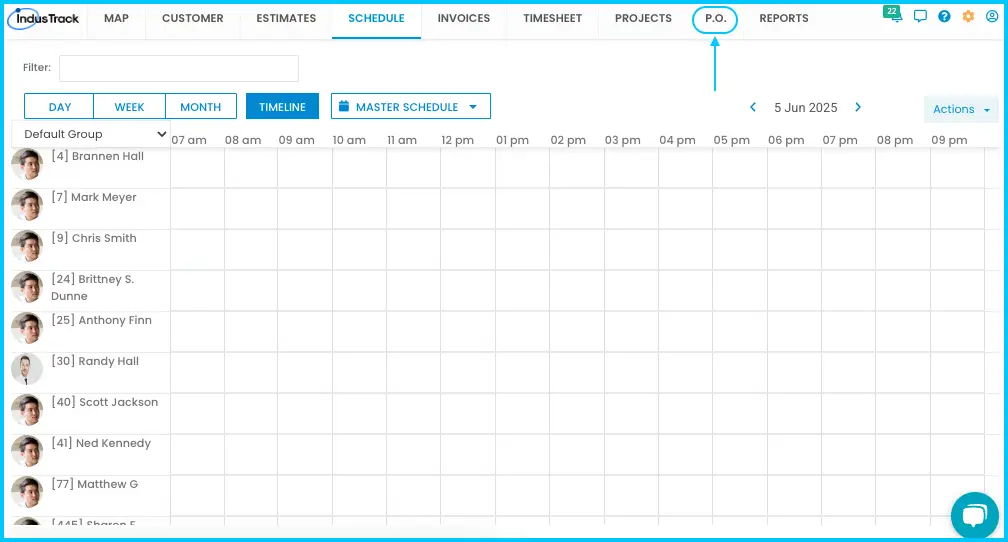Open the orange settings gear
1008x542 pixels.
[x=968, y=17]
